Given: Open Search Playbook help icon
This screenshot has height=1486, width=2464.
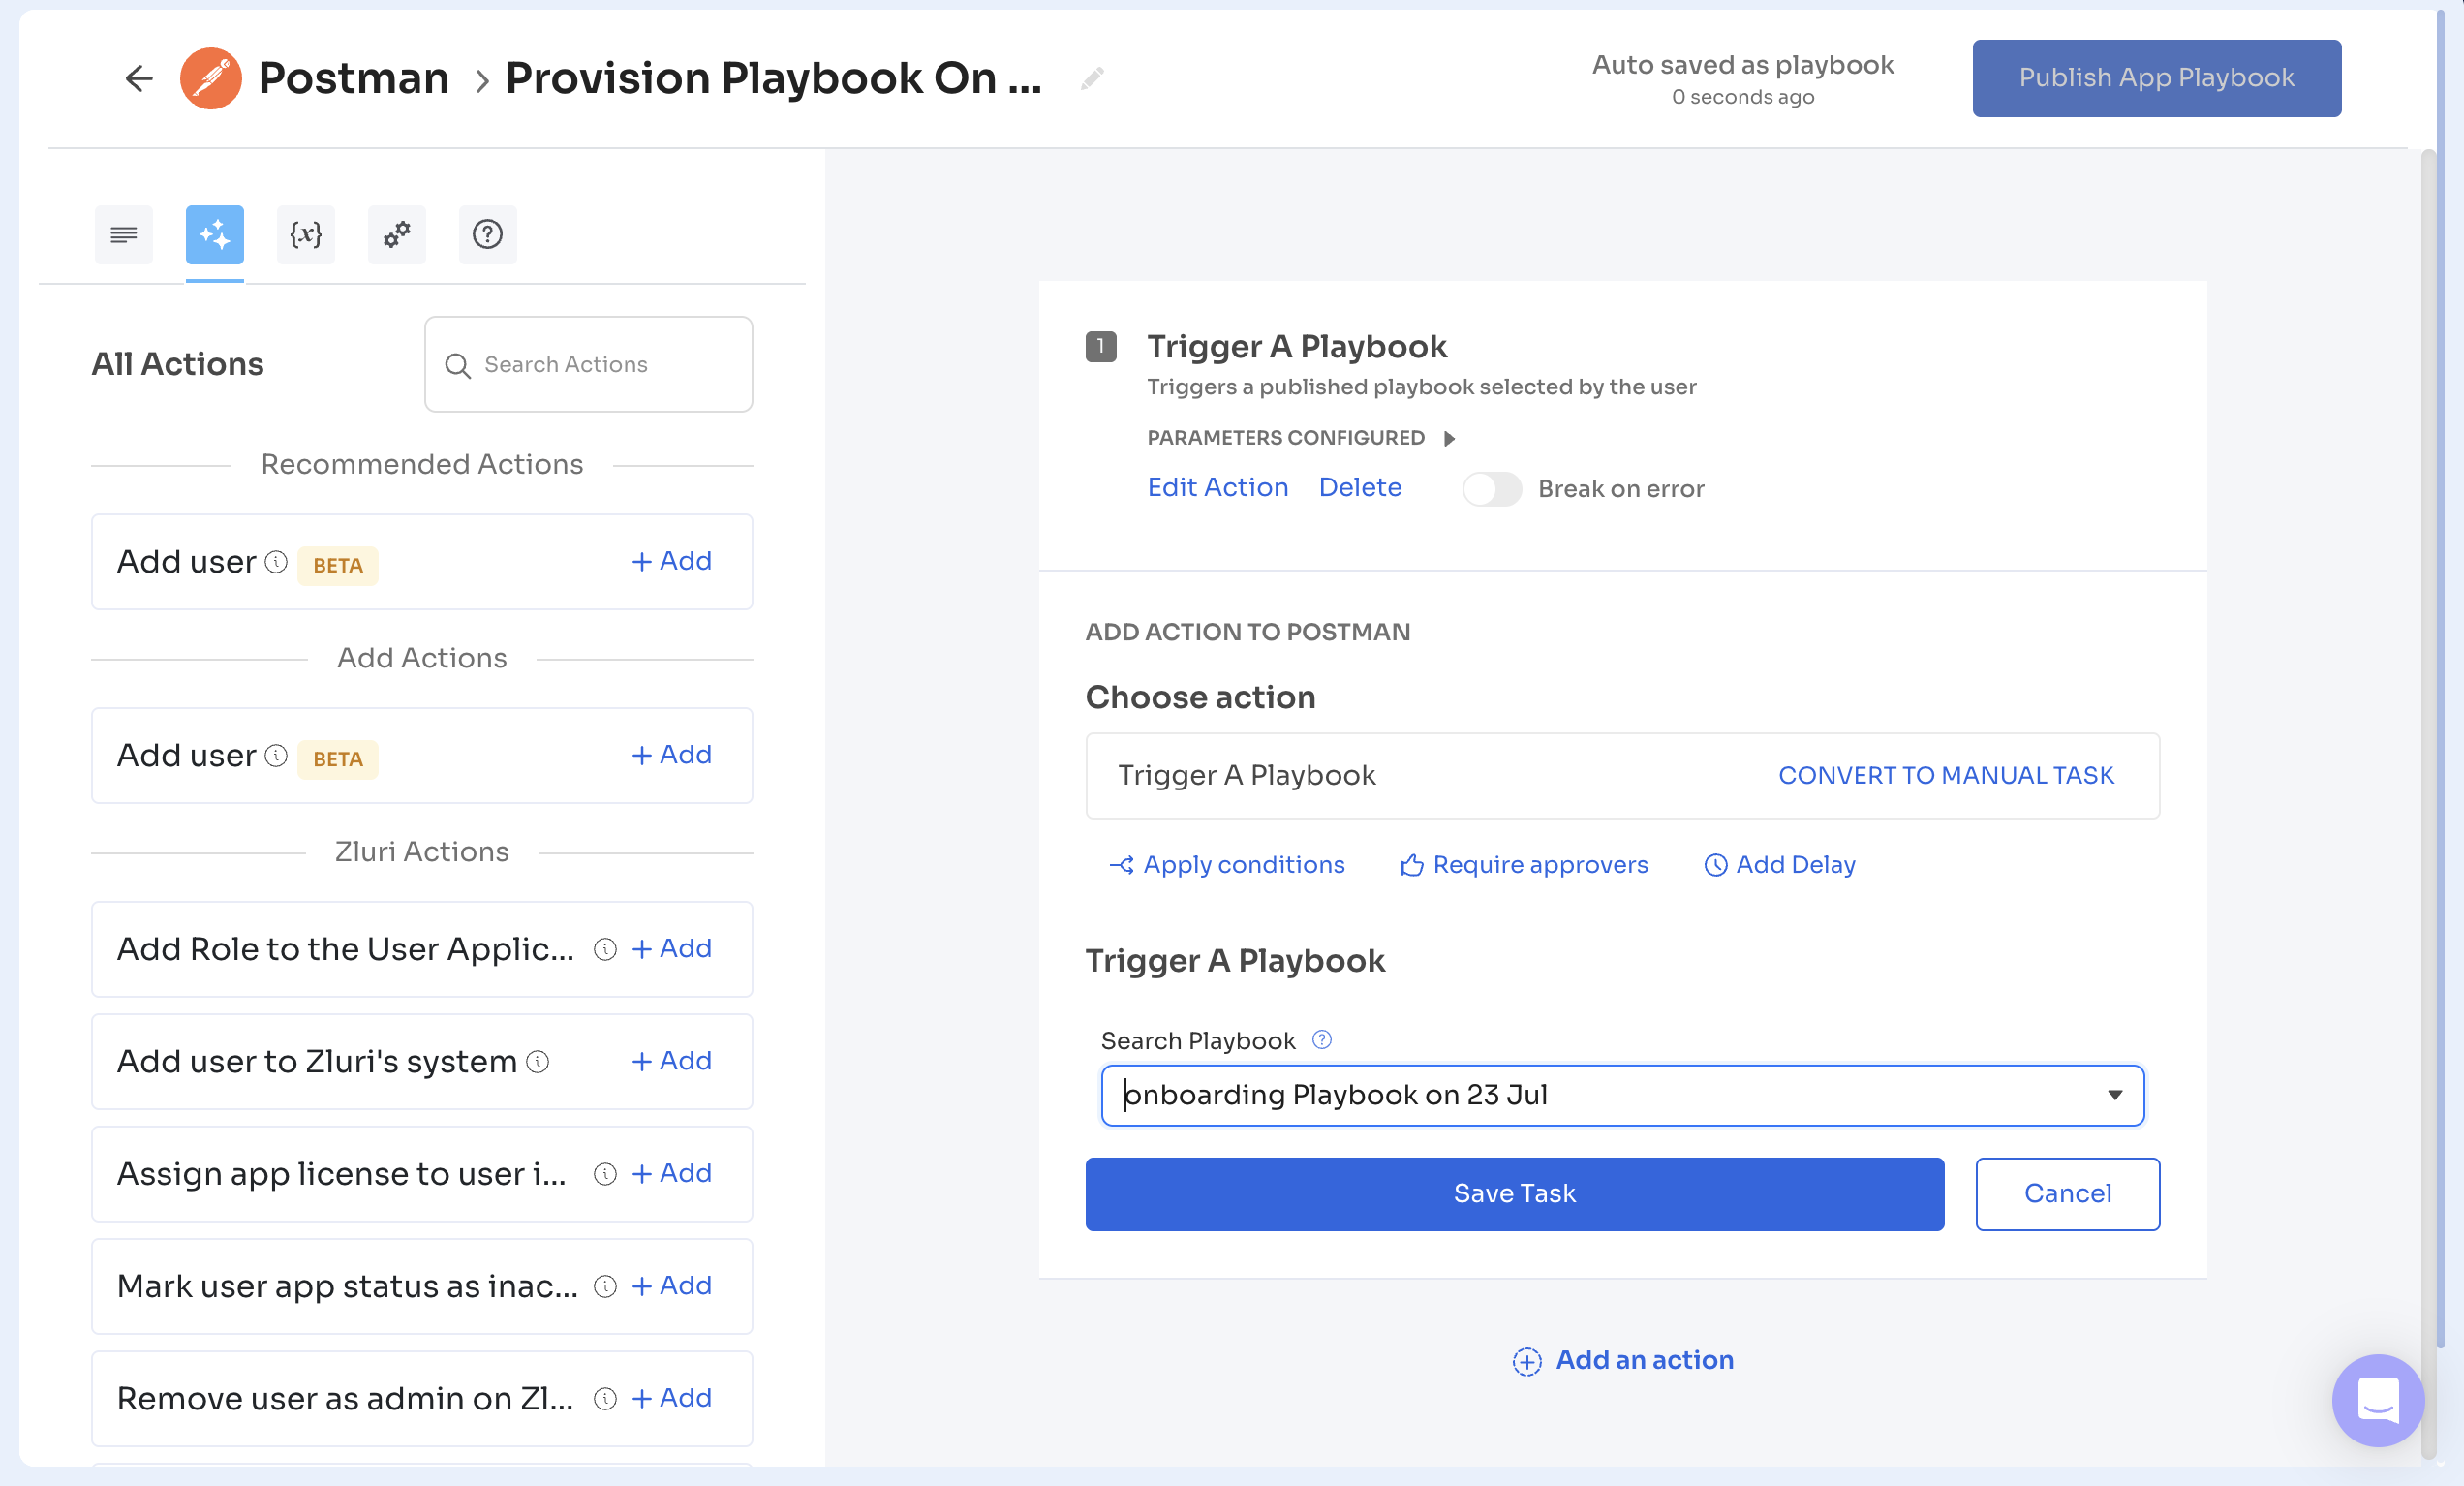Looking at the screenshot, I should click(1321, 1040).
